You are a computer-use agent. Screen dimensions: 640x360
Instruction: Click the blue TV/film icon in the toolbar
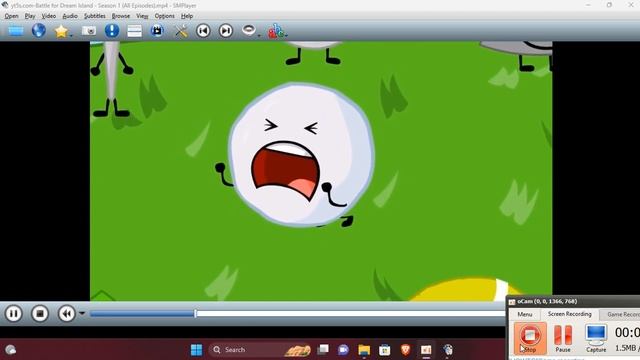[x=157, y=31]
